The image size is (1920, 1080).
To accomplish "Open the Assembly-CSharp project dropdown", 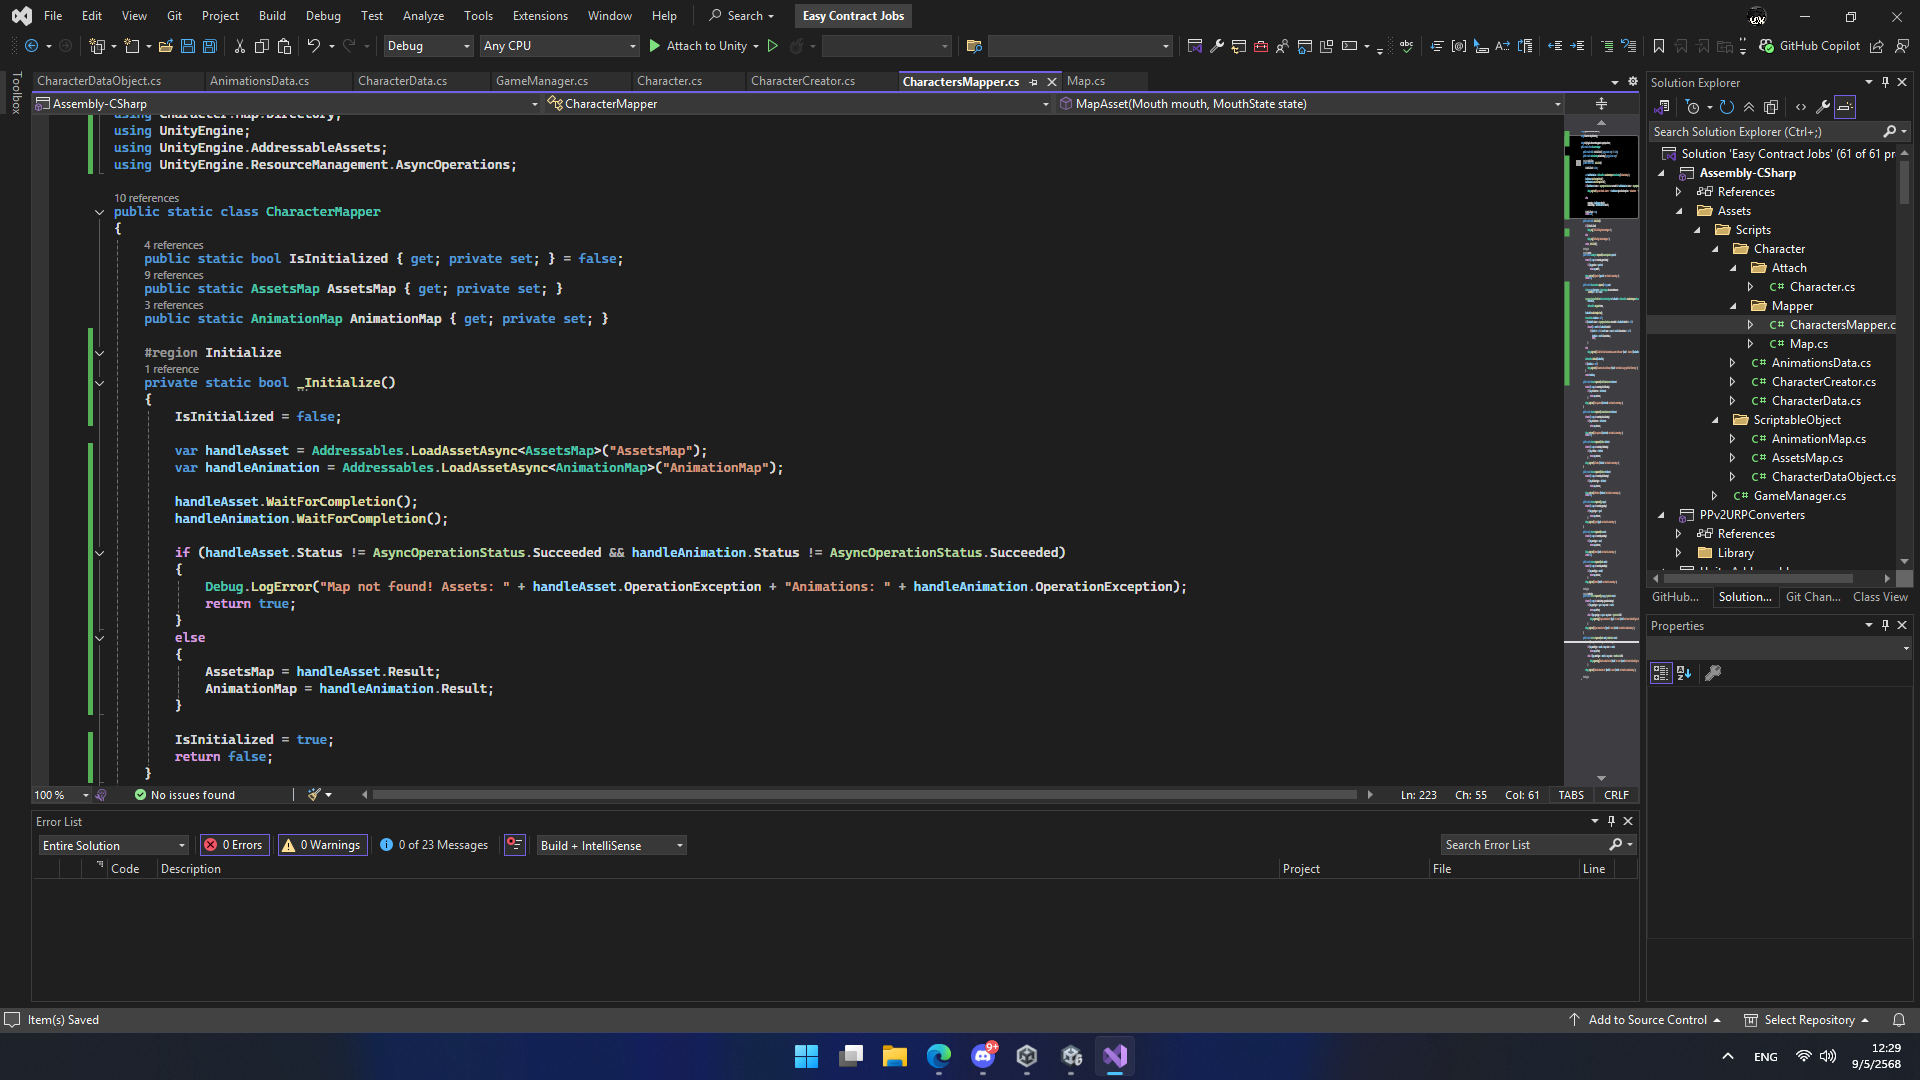I will (287, 104).
